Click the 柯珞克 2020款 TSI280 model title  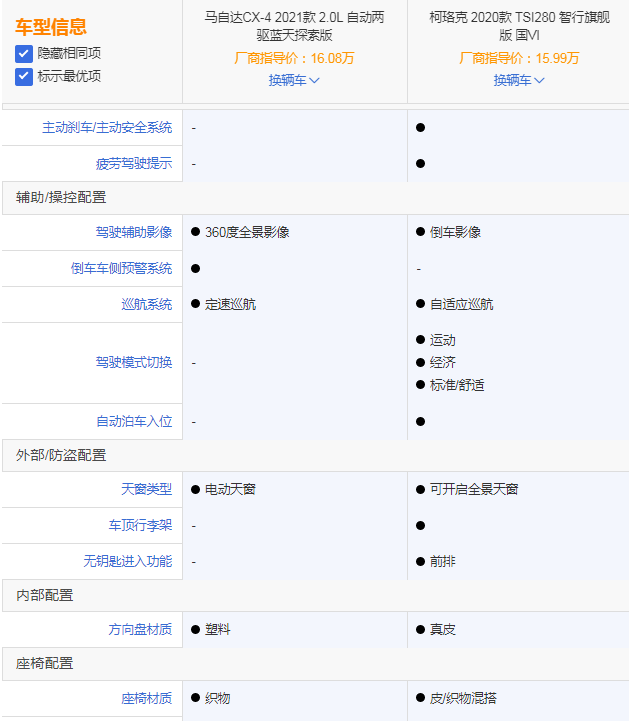(518, 26)
